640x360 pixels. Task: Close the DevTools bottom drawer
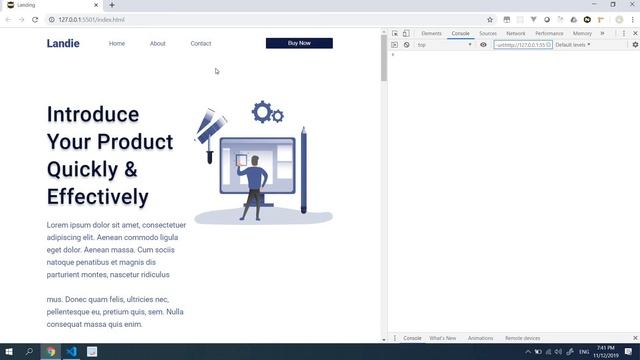pyautogui.click(x=635, y=338)
